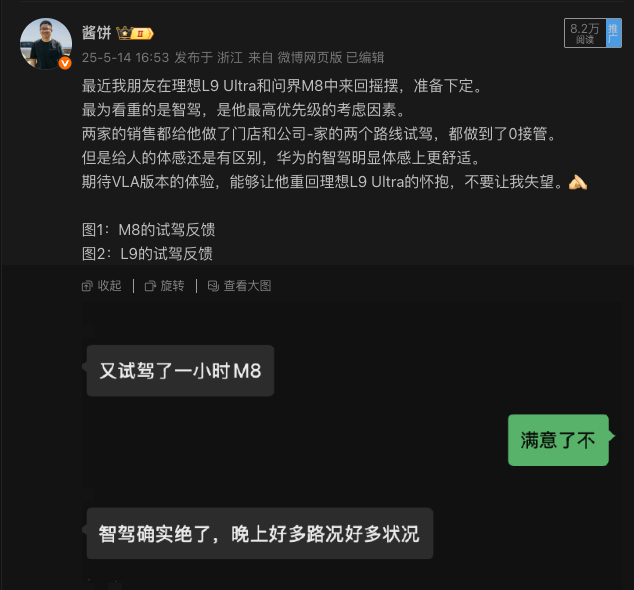Image resolution: width=634 pixels, height=590 pixels.
Task: Click the chat bubble 又试驾了一小时M8
Action: (180, 370)
